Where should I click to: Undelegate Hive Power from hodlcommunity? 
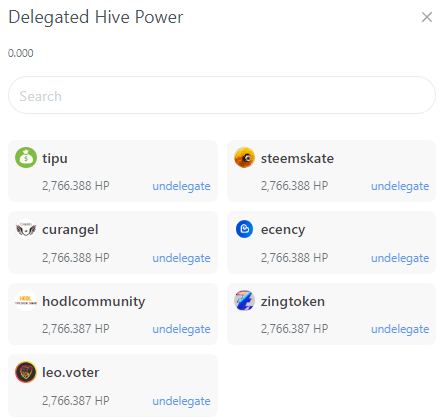click(181, 329)
